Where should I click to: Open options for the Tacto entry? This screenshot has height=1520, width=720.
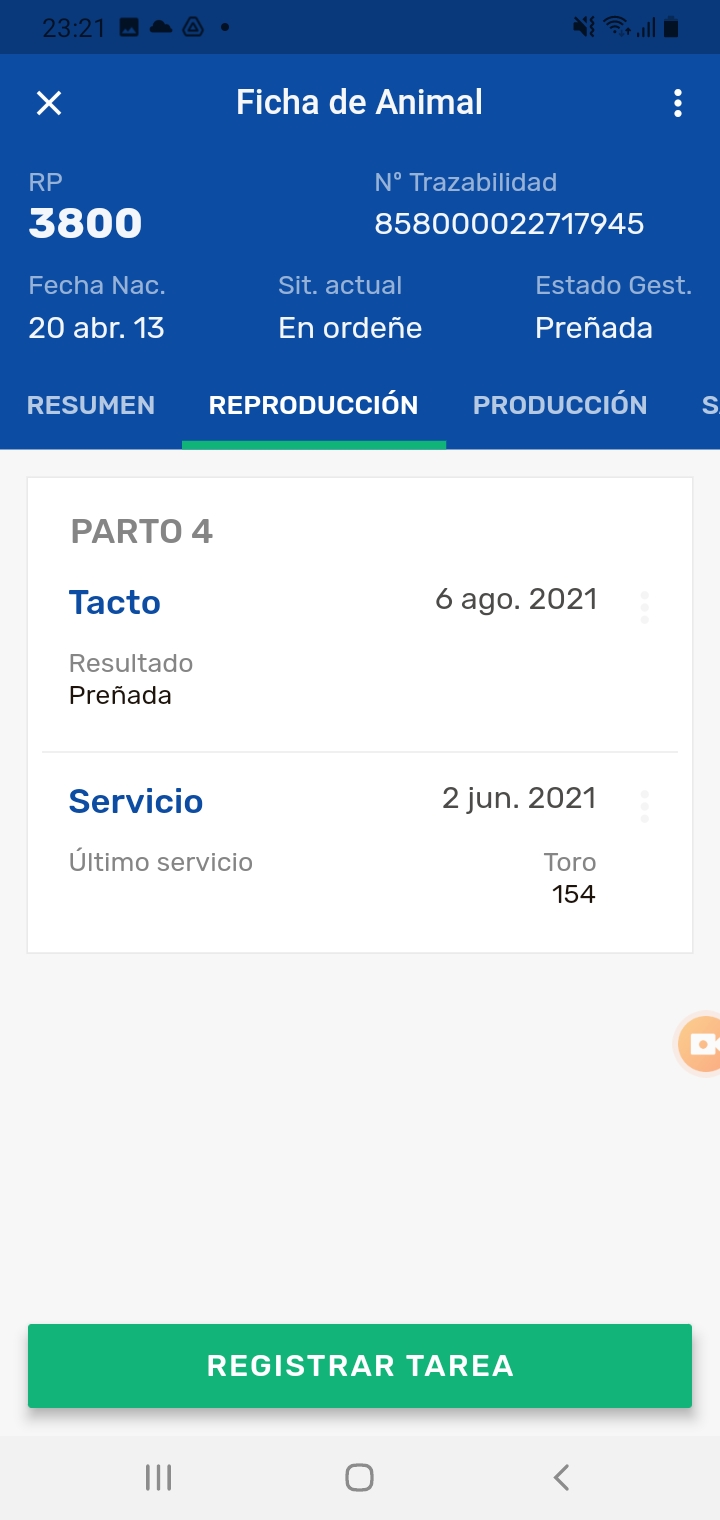644,606
